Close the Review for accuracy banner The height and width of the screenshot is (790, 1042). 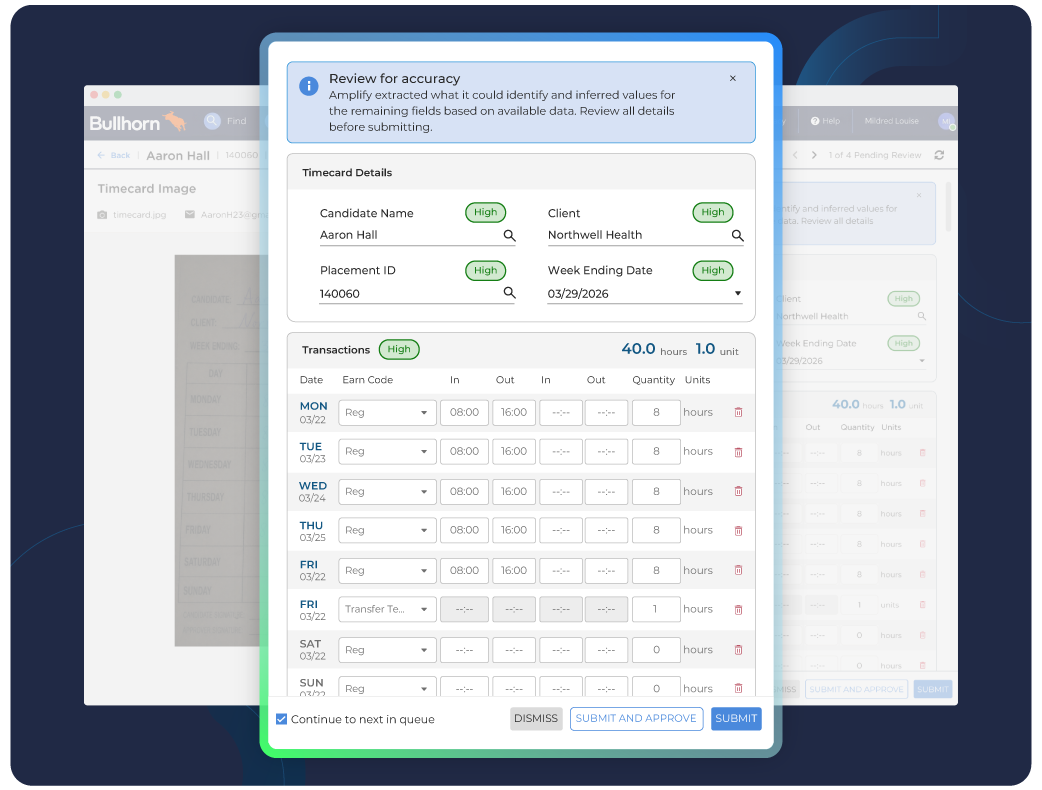click(732, 78)
